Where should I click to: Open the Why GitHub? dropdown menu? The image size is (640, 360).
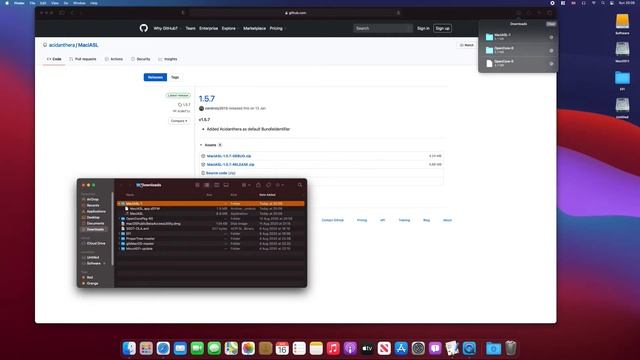pos(167,28)
